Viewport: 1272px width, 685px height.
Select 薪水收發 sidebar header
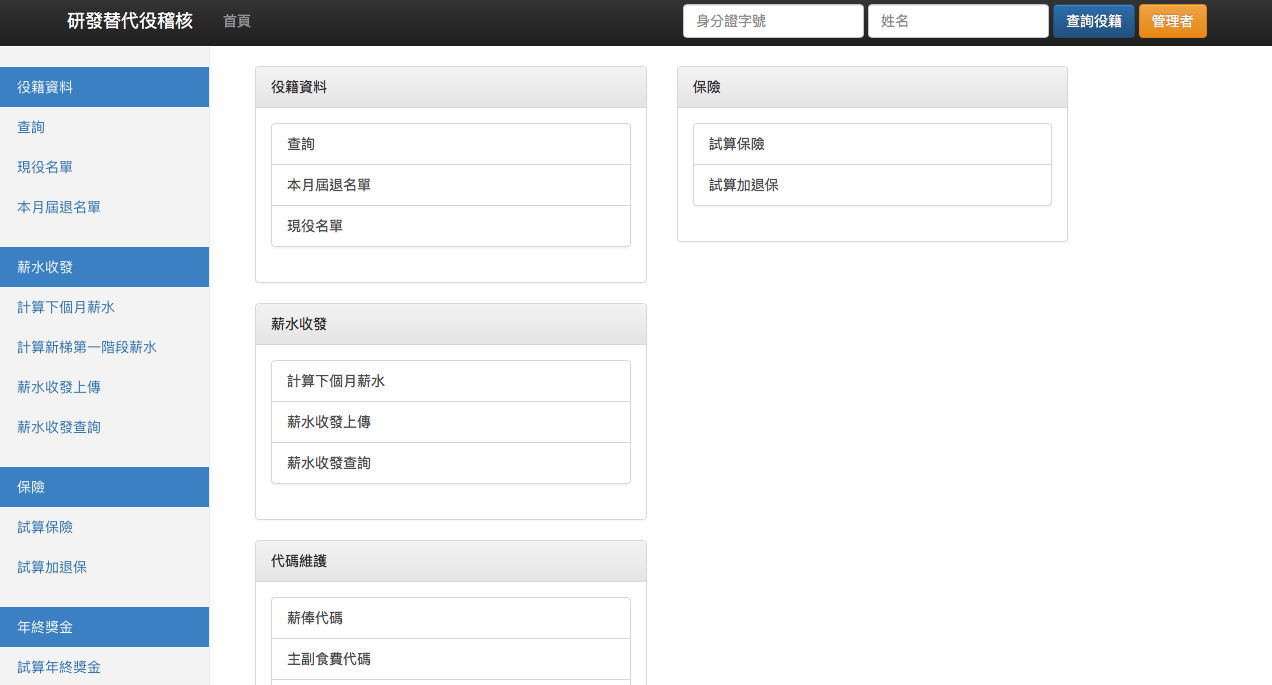(x=104, y=267)
